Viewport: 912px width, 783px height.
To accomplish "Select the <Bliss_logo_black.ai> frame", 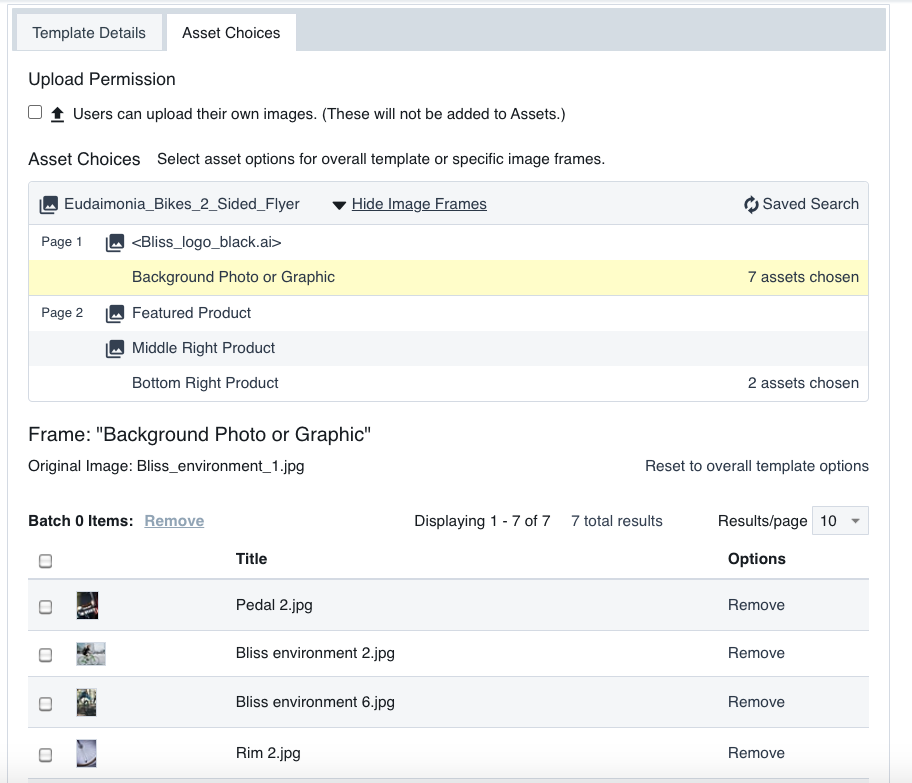I will [x=448, y=243].
